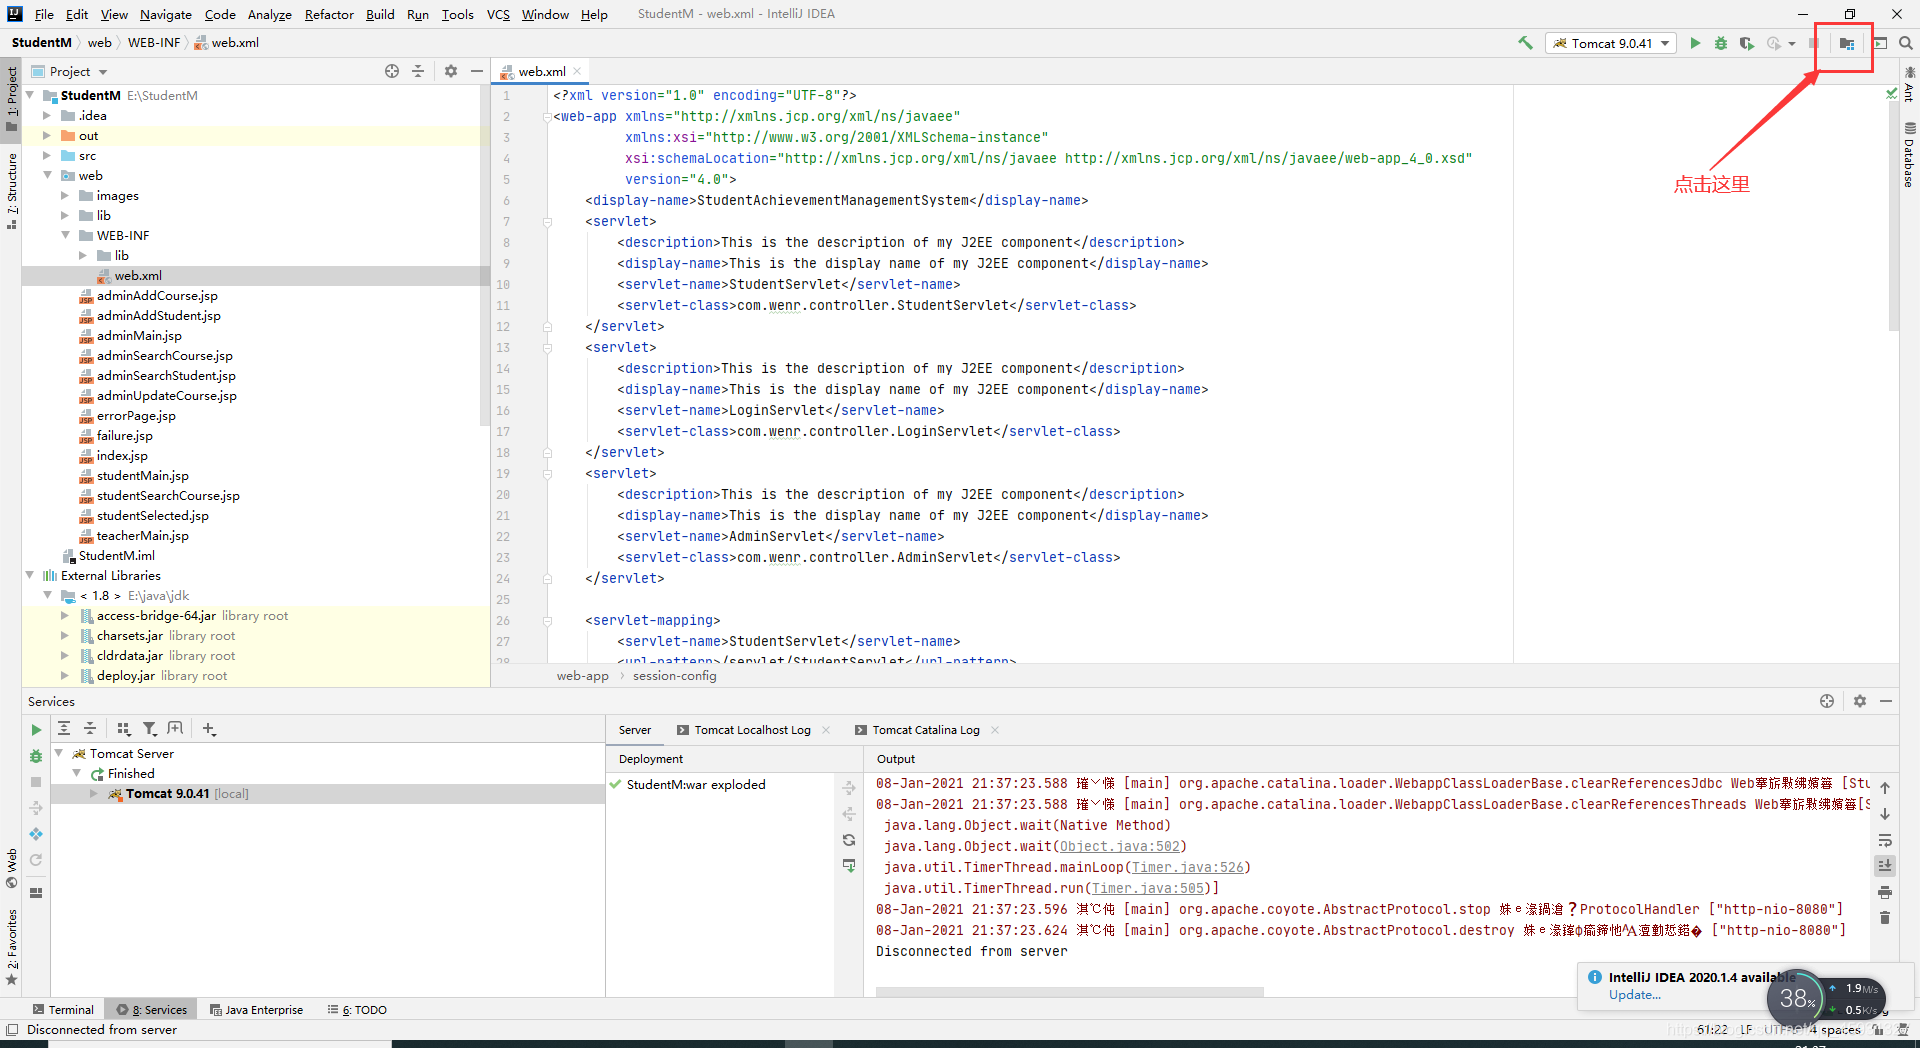
Task: Open the Refactor menu
Action: 329,14
